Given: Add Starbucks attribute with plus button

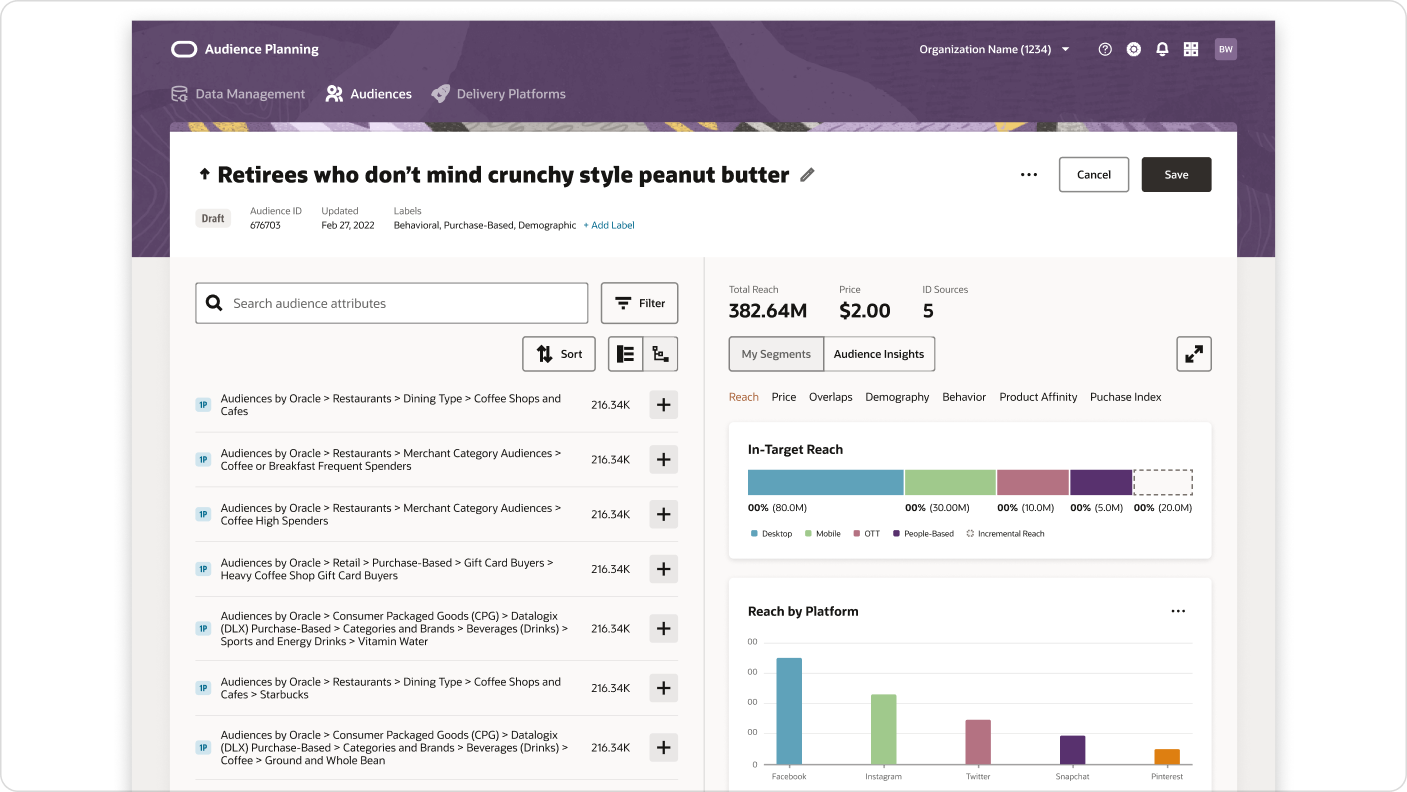Looking at the screenshot, I should 664,688.
